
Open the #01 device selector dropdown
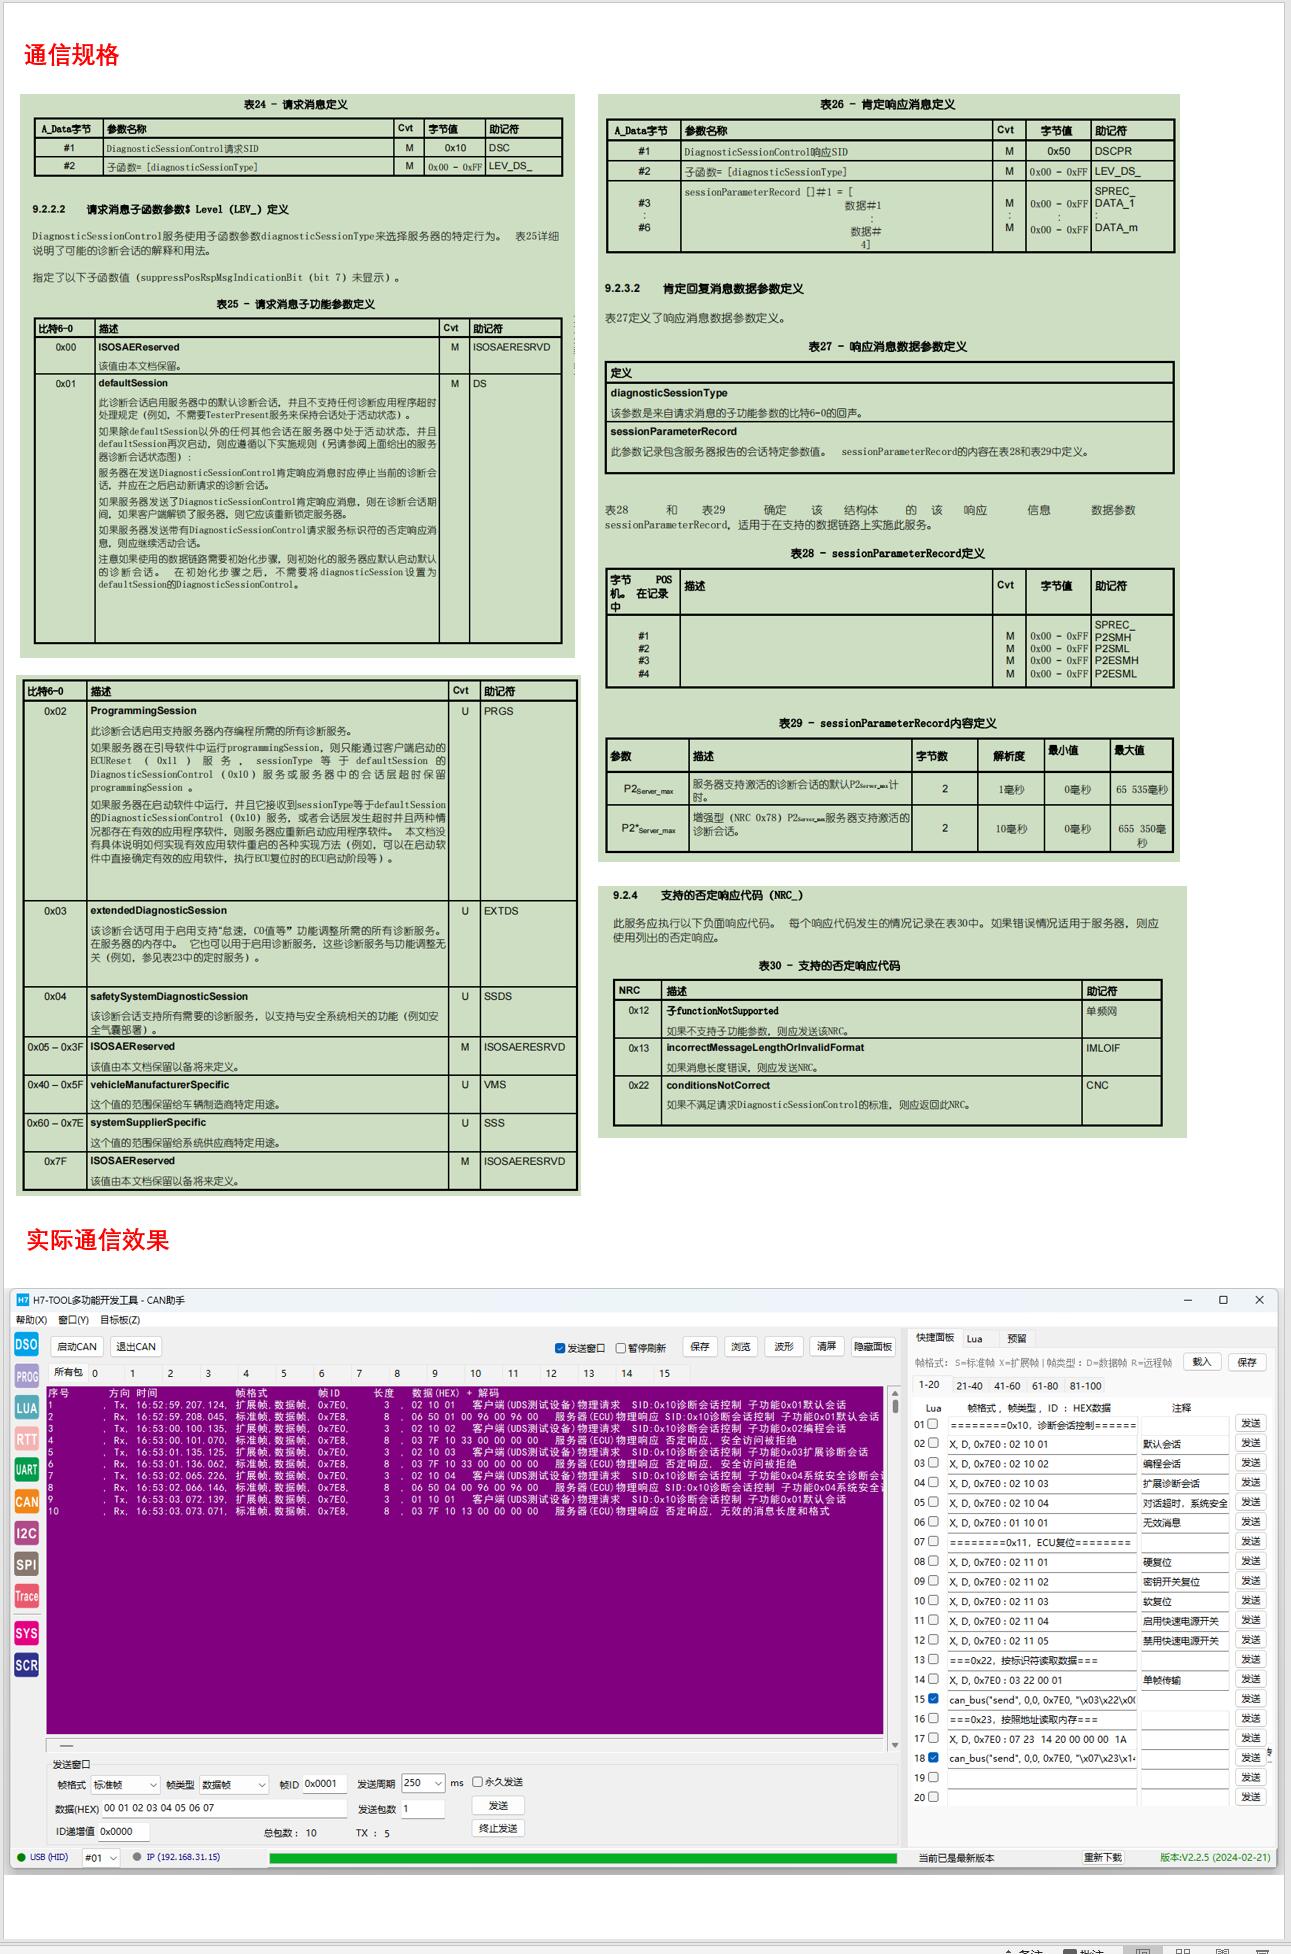pyautogui.click(x=100, y=1857)
